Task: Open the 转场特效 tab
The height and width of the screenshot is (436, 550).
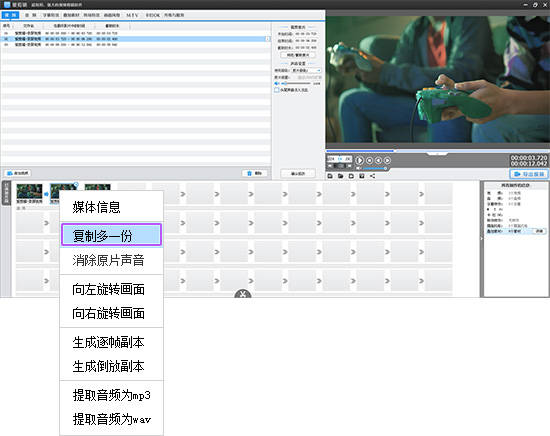Action: click(92, 15)
